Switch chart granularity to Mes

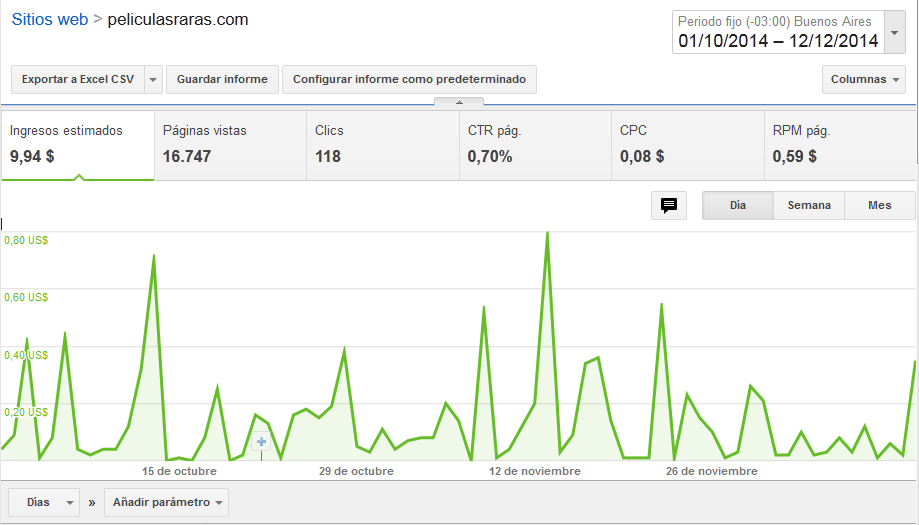pyautogui.click(x=879, y=206)
